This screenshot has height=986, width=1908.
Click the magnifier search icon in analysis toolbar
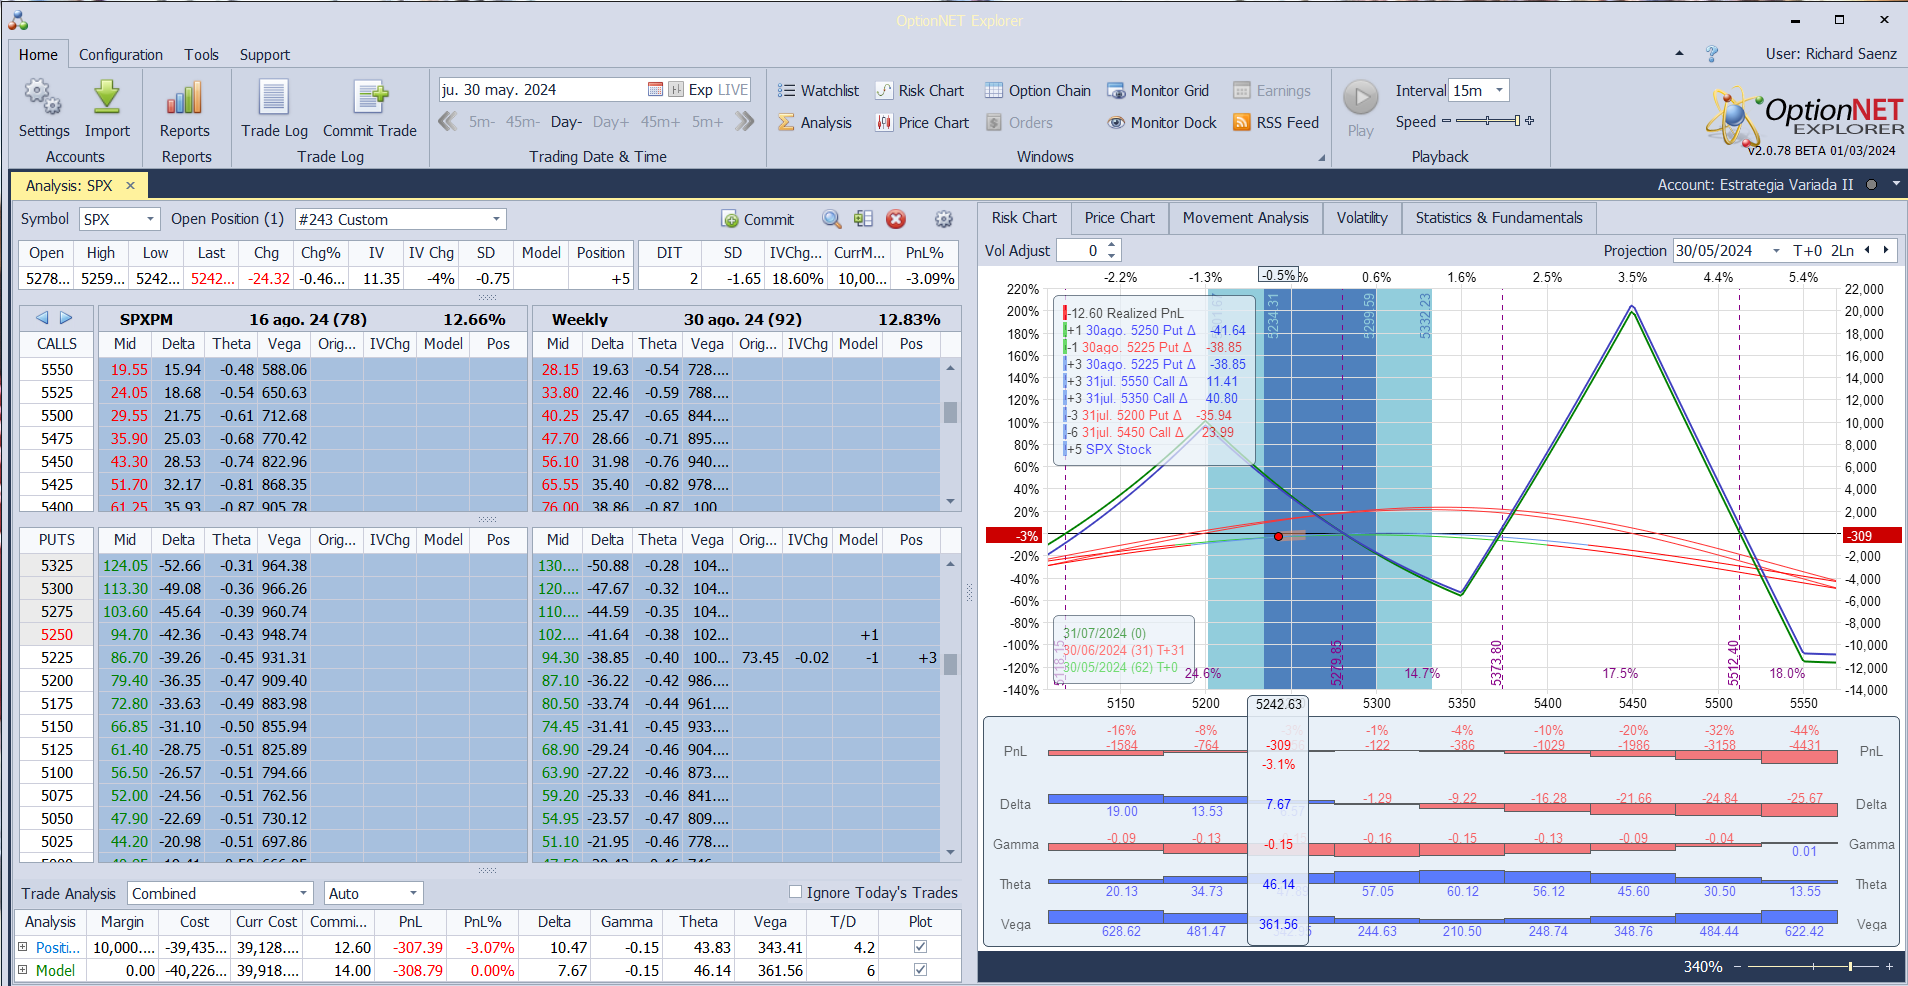click(832, 219)
